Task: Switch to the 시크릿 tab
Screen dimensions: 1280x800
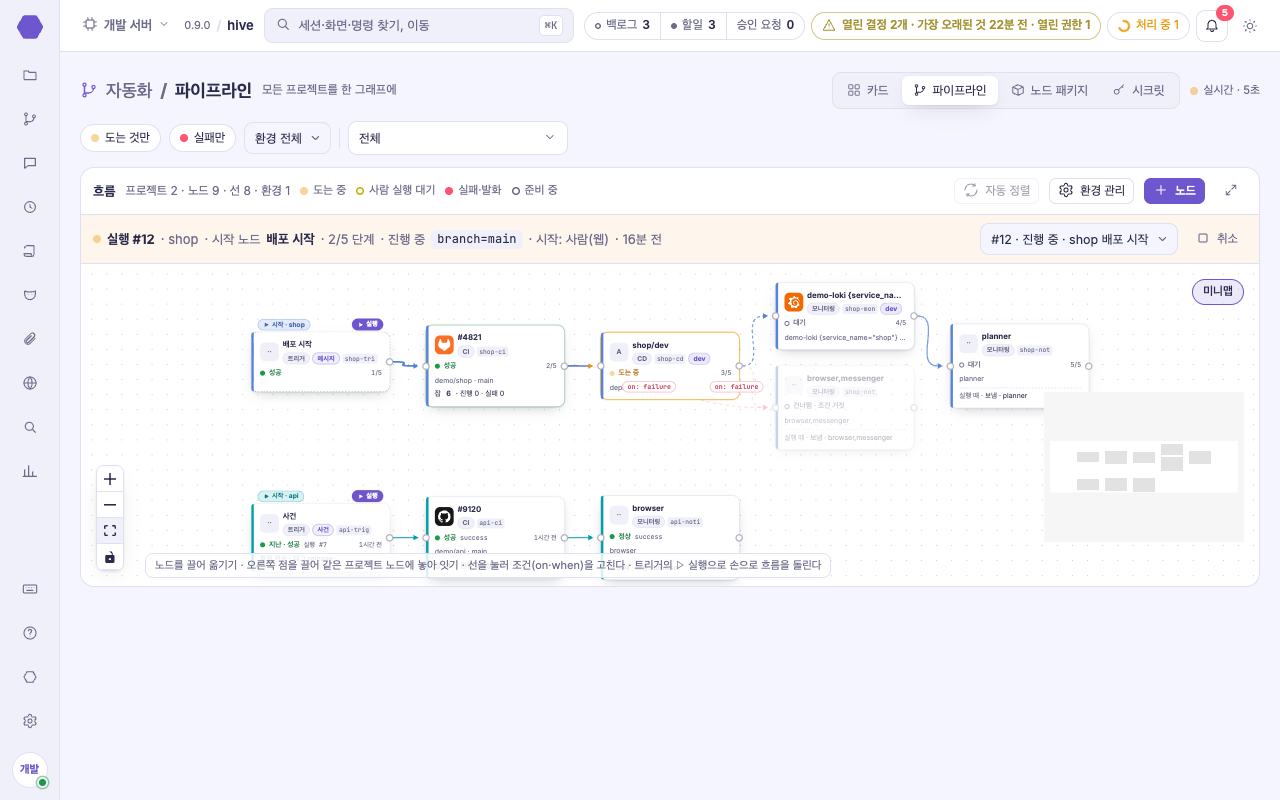Action: tap(1139, 90)
